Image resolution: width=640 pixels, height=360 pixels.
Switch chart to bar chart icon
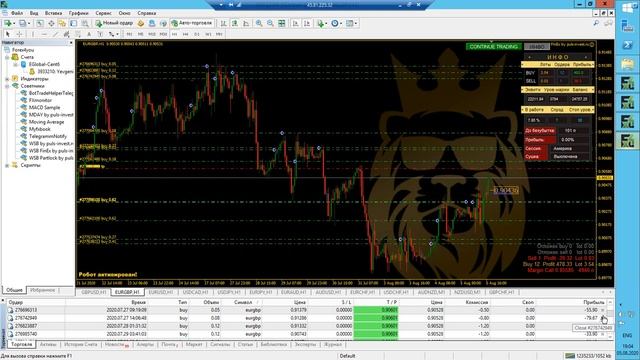[x=224, y=24]
